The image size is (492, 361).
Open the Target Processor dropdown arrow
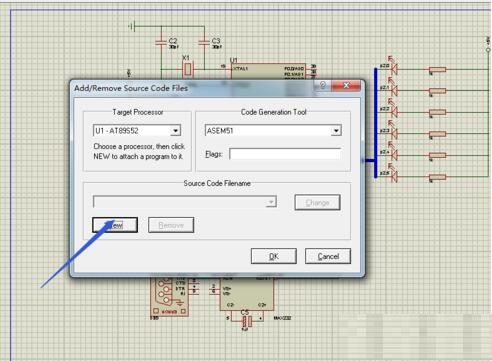(176, 131)
